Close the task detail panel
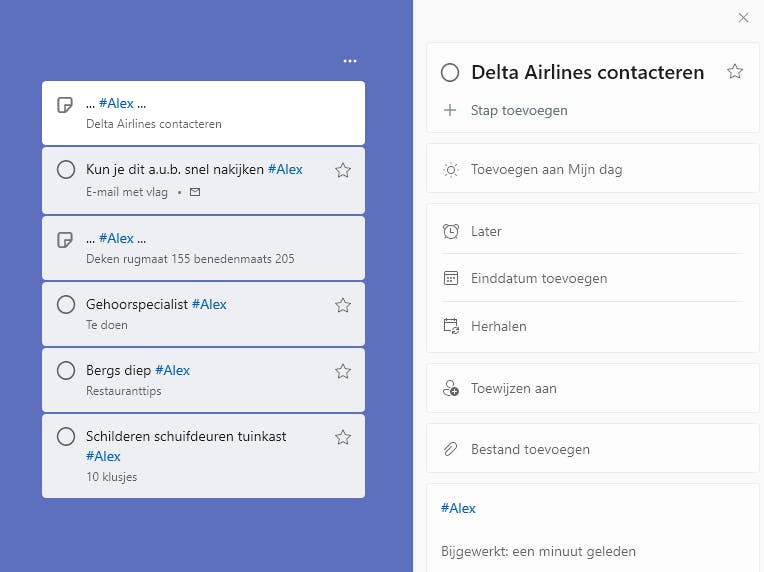Viewport: 764px width, 572px height. [743, 17]
